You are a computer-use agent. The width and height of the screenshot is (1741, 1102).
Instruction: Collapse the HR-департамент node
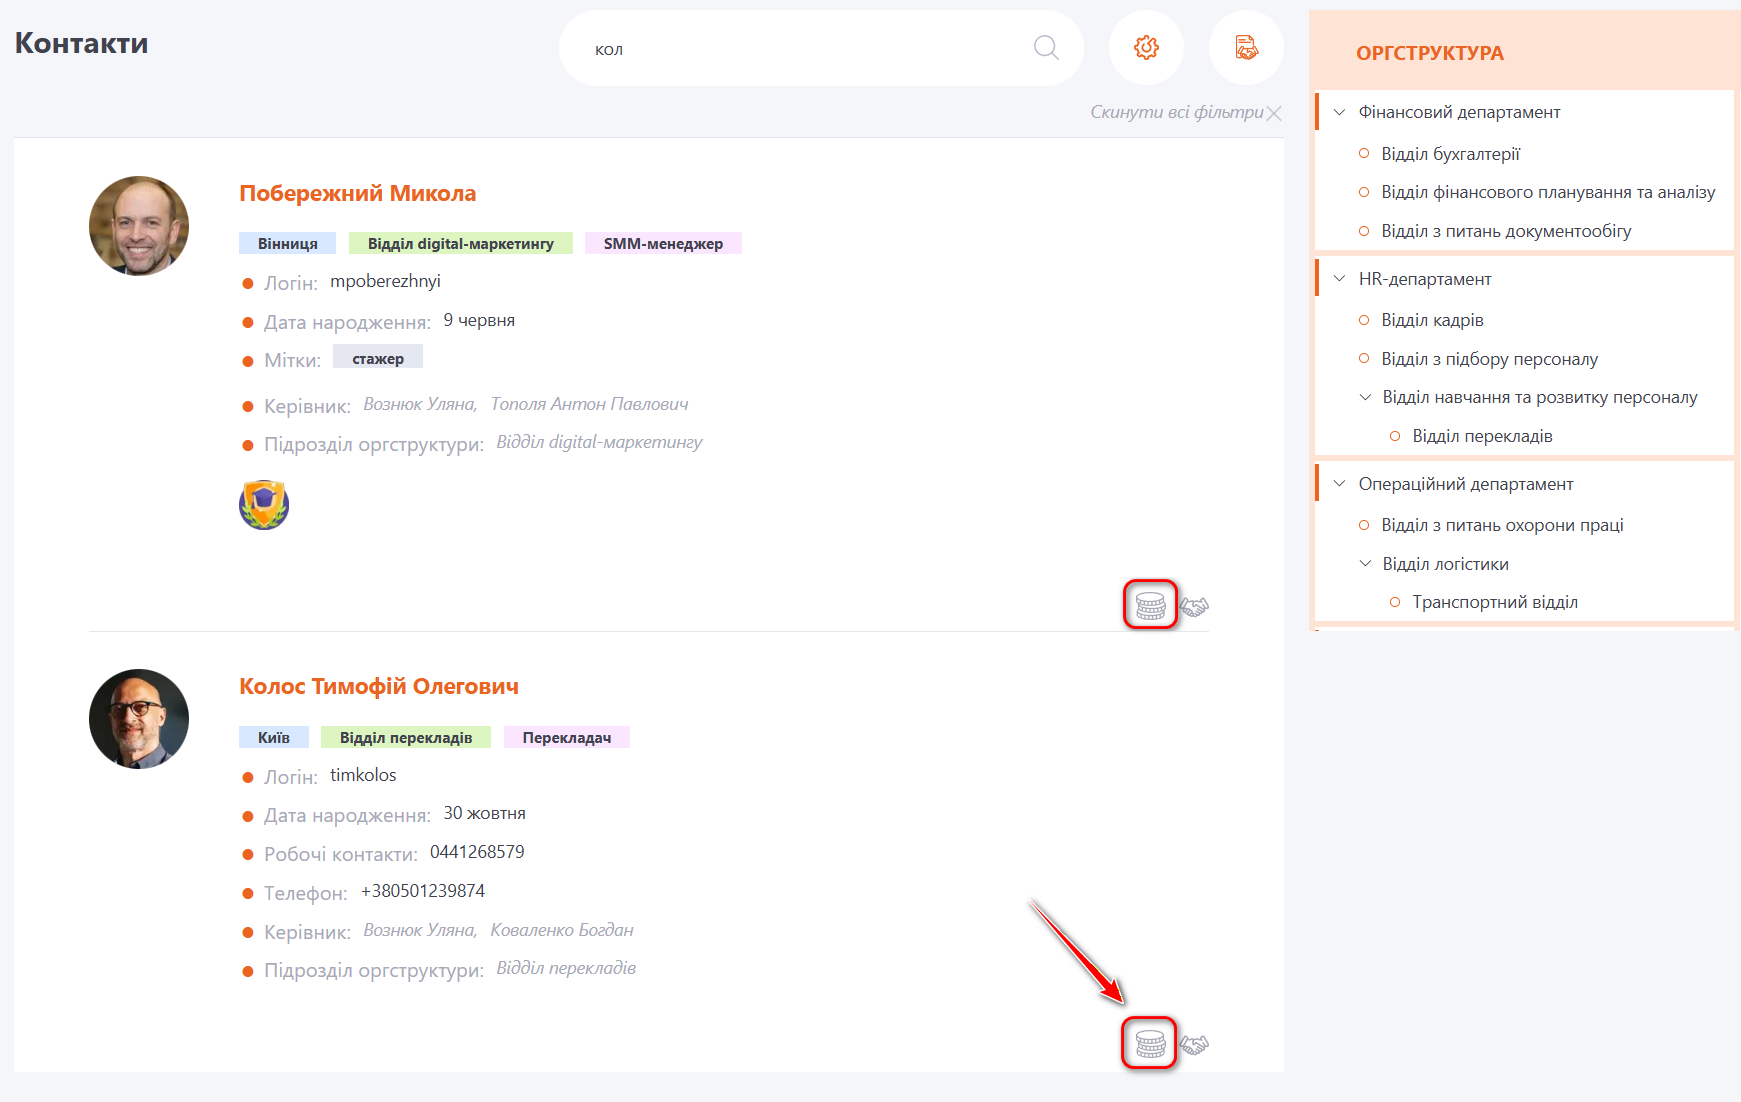1339,279
